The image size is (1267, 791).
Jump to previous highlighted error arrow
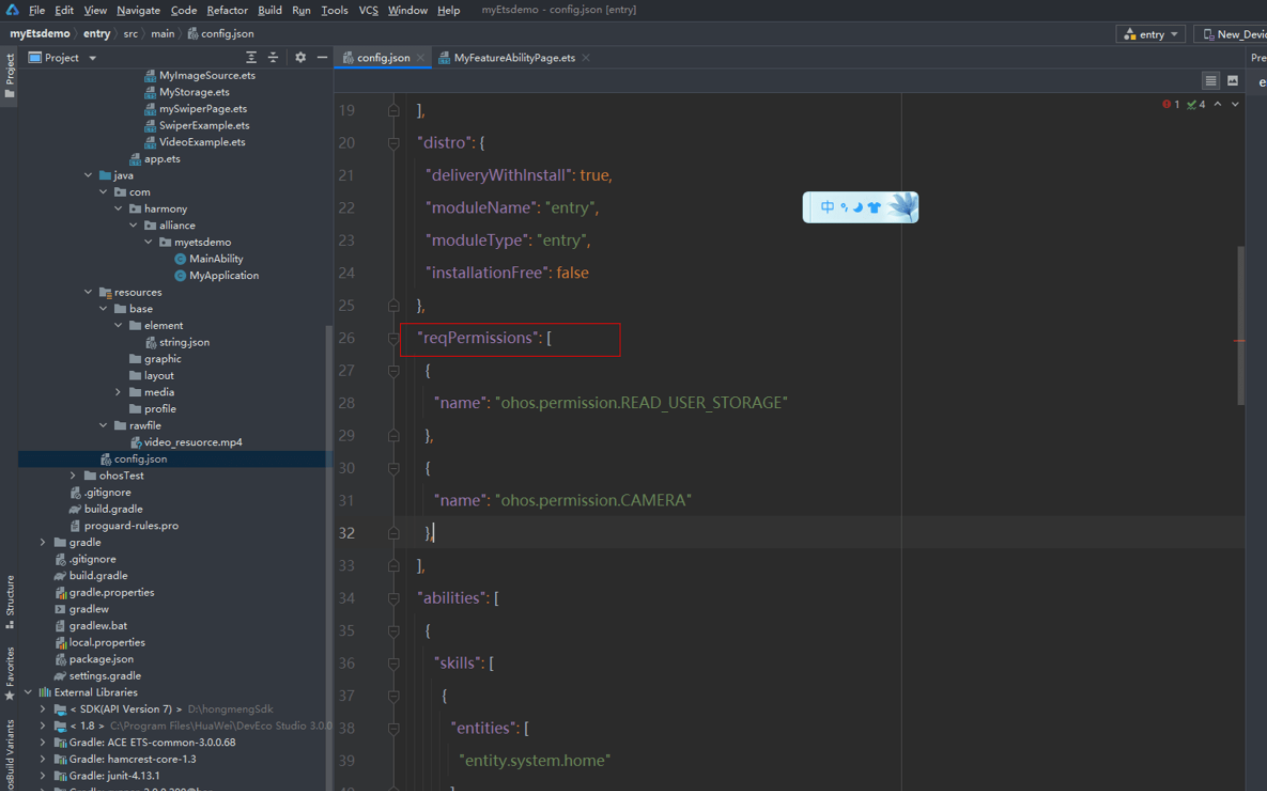(1217, 104)
